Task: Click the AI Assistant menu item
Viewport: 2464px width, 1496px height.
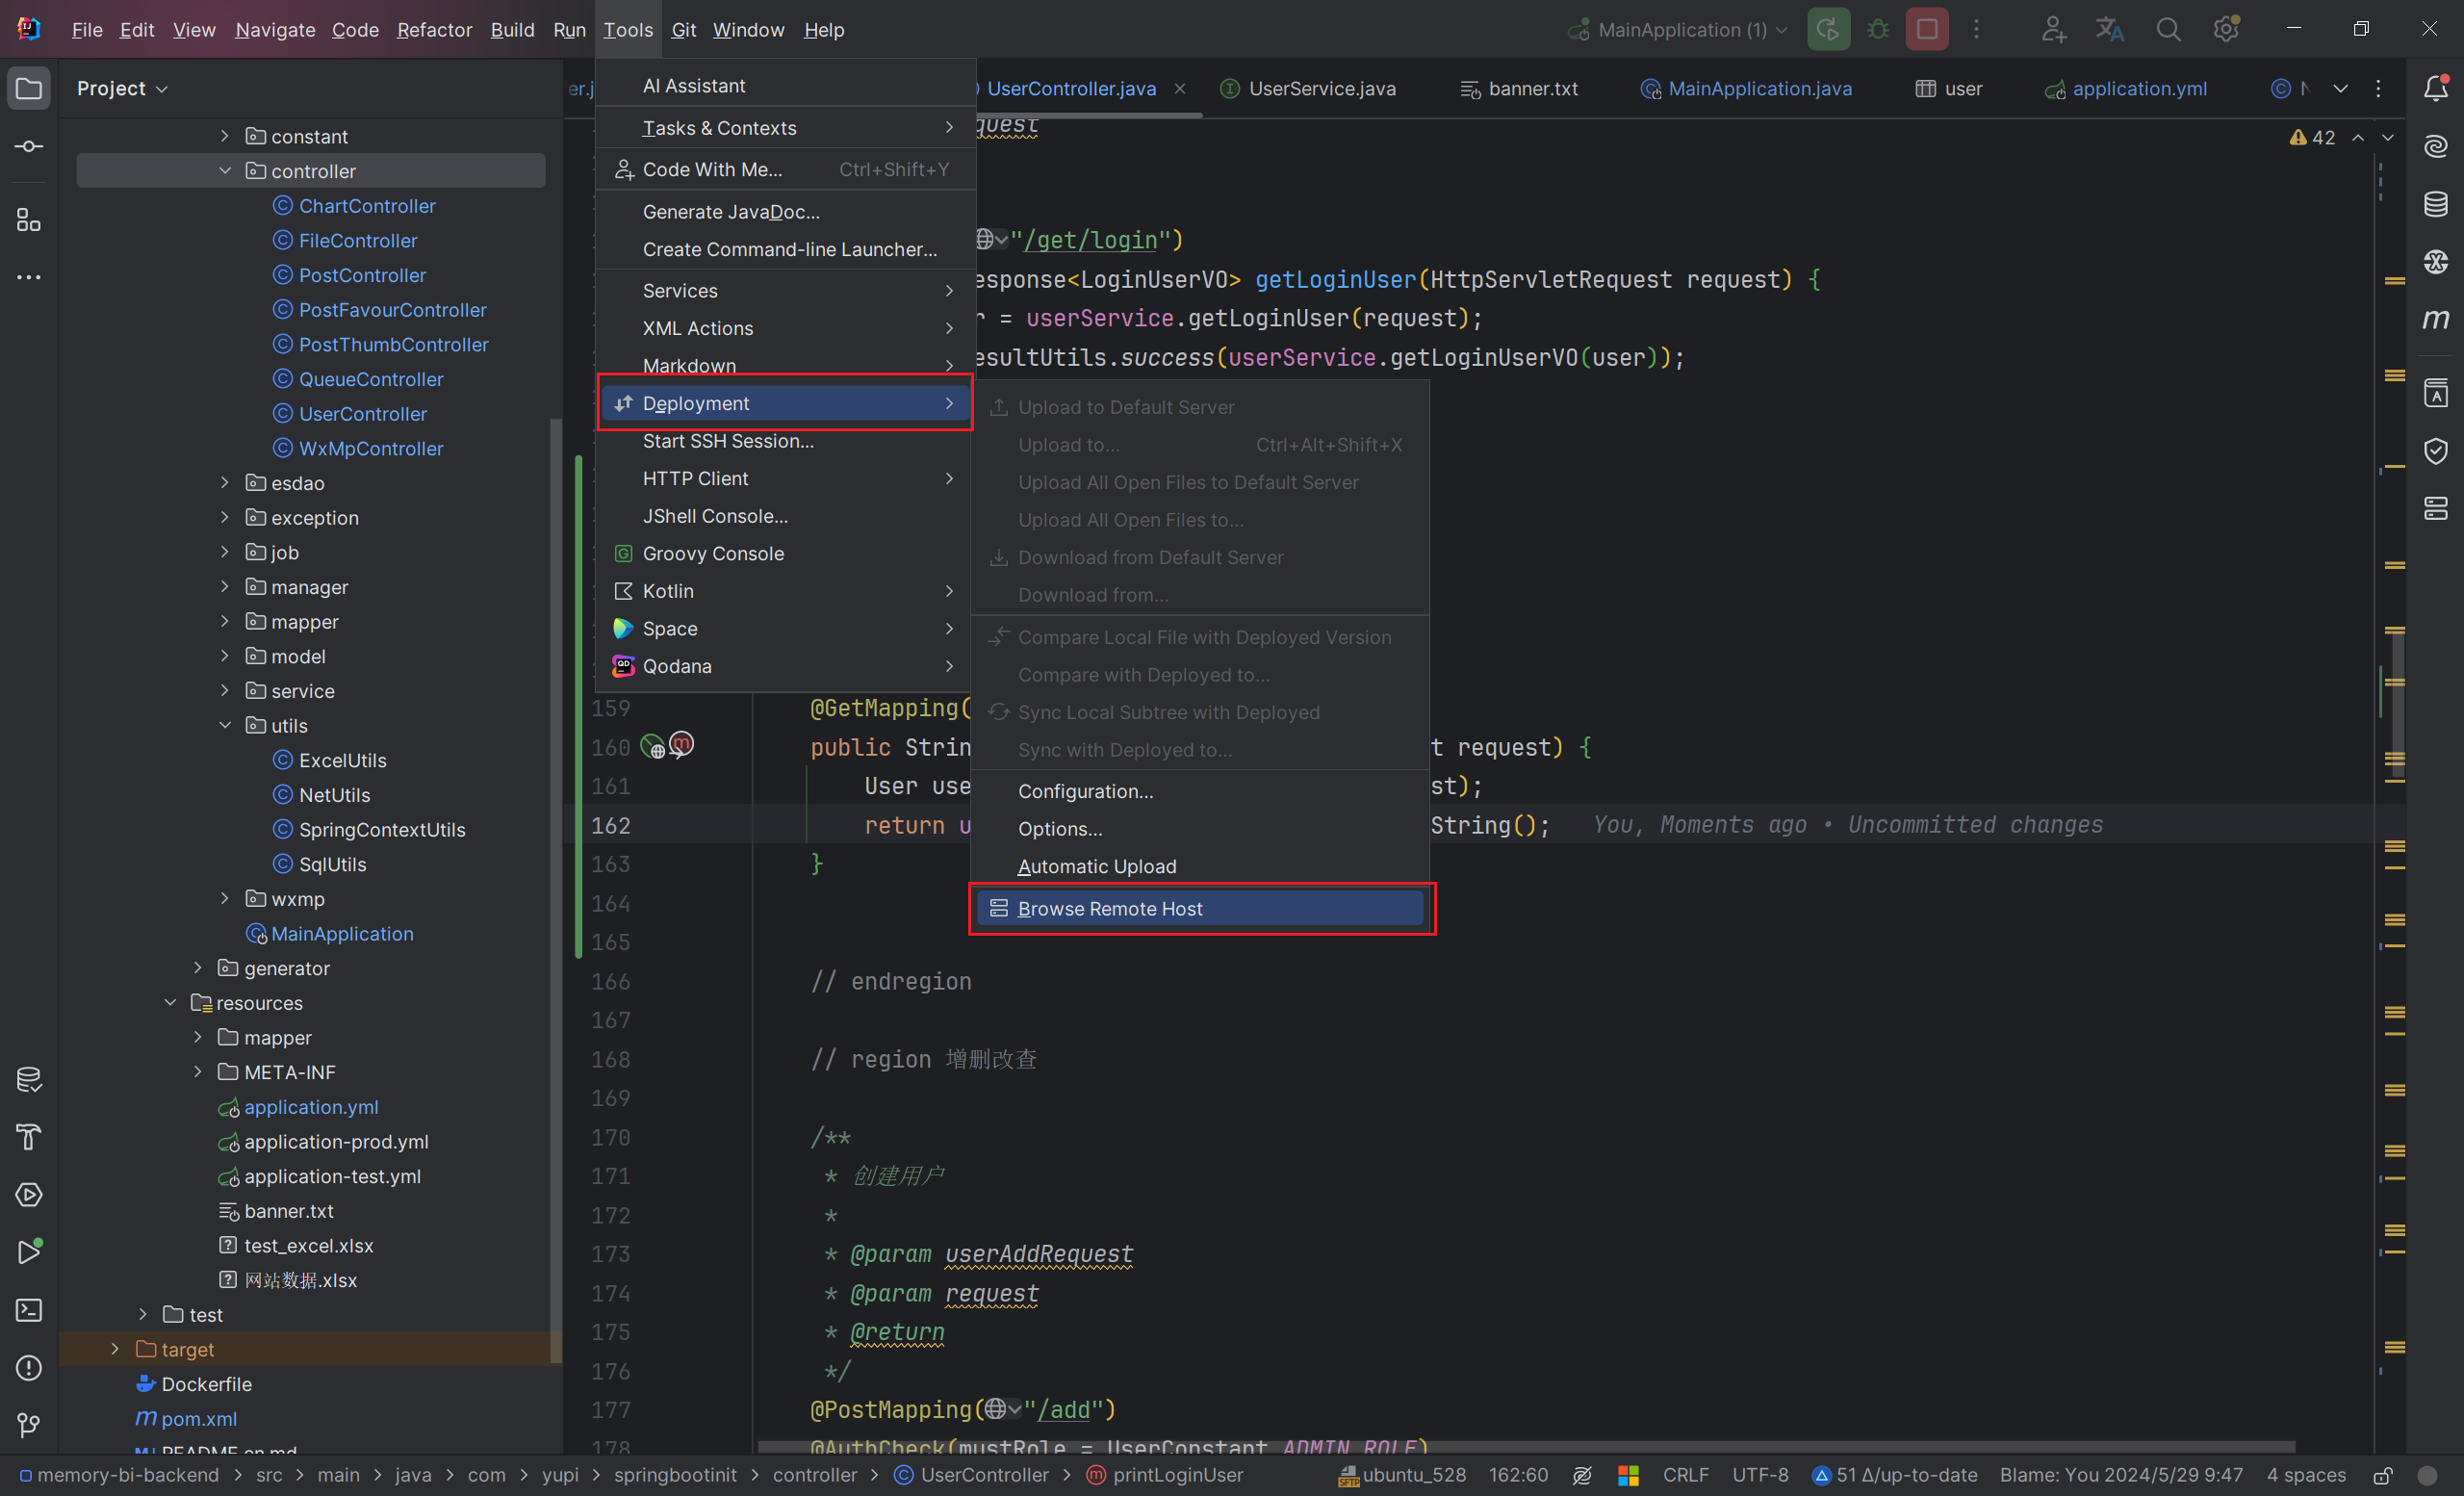Action: point(693,83)
